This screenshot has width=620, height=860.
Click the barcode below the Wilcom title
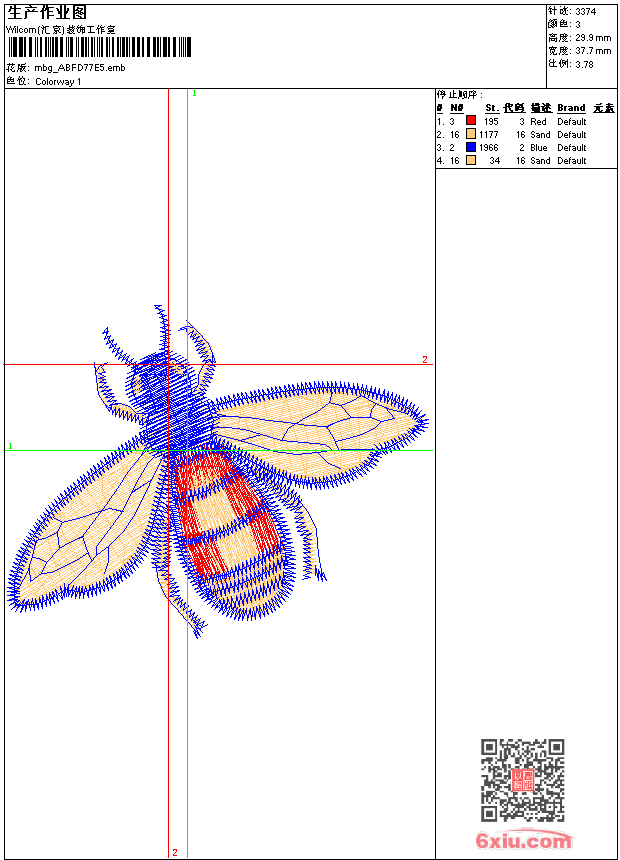99,47
